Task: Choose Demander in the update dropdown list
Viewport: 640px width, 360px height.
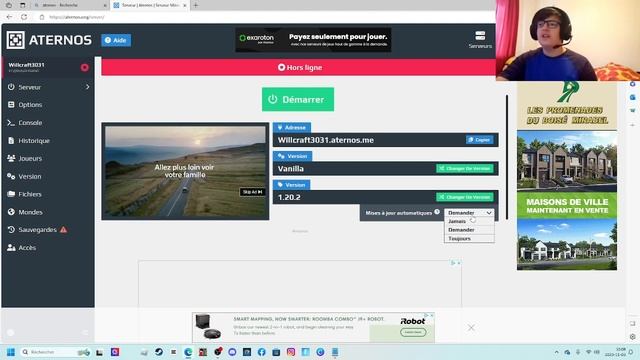Action: pyautogui.click(x=469, y=230)
